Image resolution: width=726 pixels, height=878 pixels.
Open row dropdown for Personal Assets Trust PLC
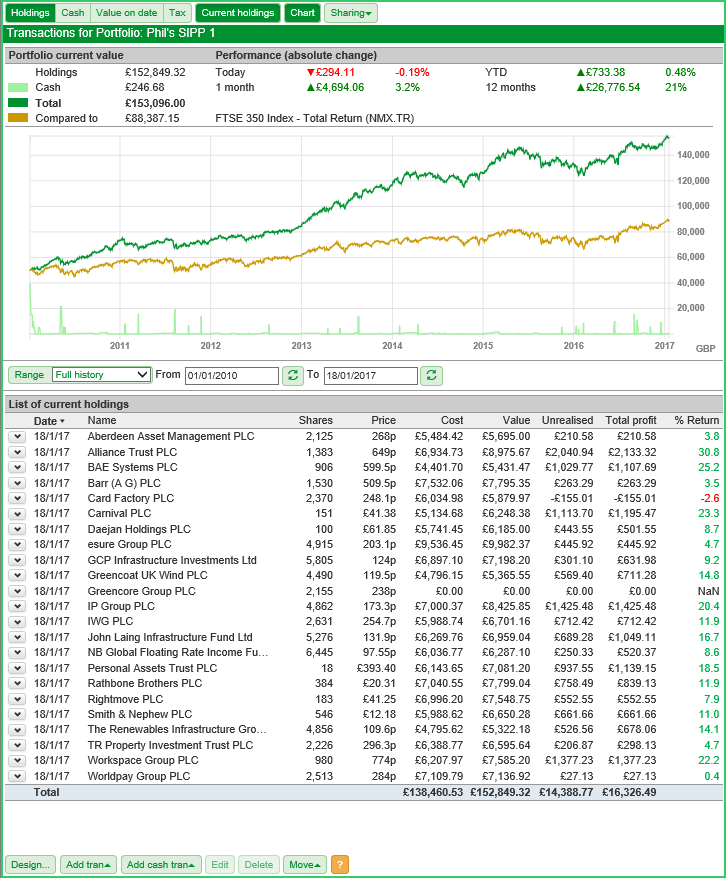point(17,668)
